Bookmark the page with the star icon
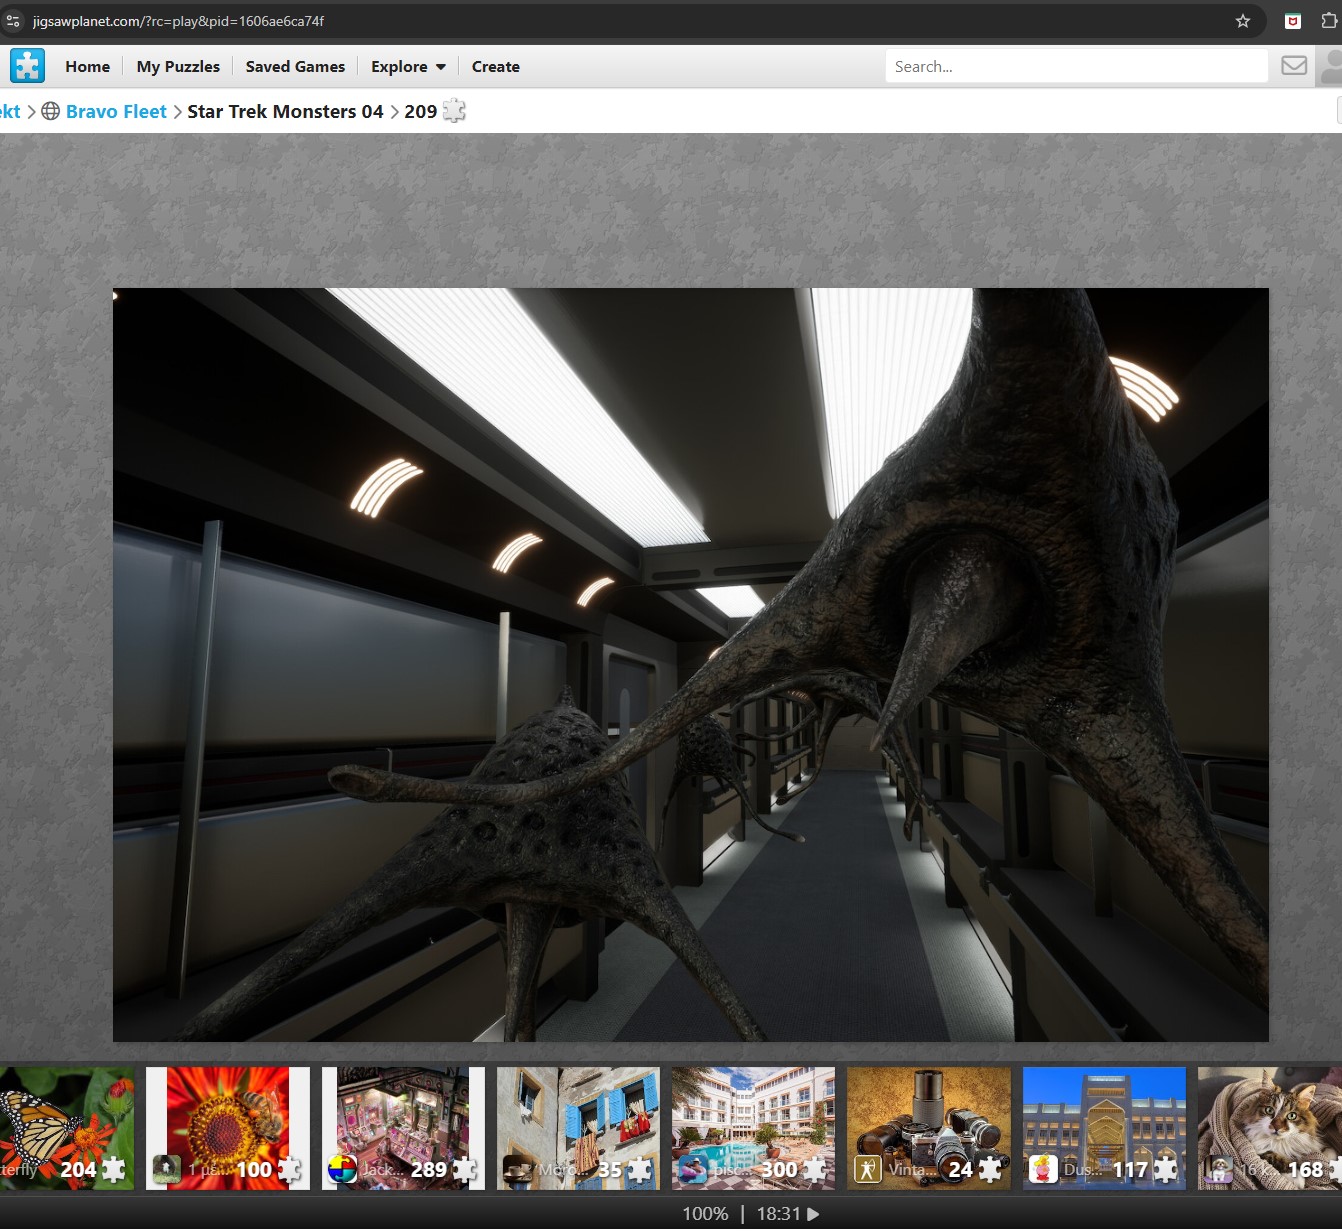Image resolution: width=1342 pixels, height=1232 pixels. coord(1243,21)
